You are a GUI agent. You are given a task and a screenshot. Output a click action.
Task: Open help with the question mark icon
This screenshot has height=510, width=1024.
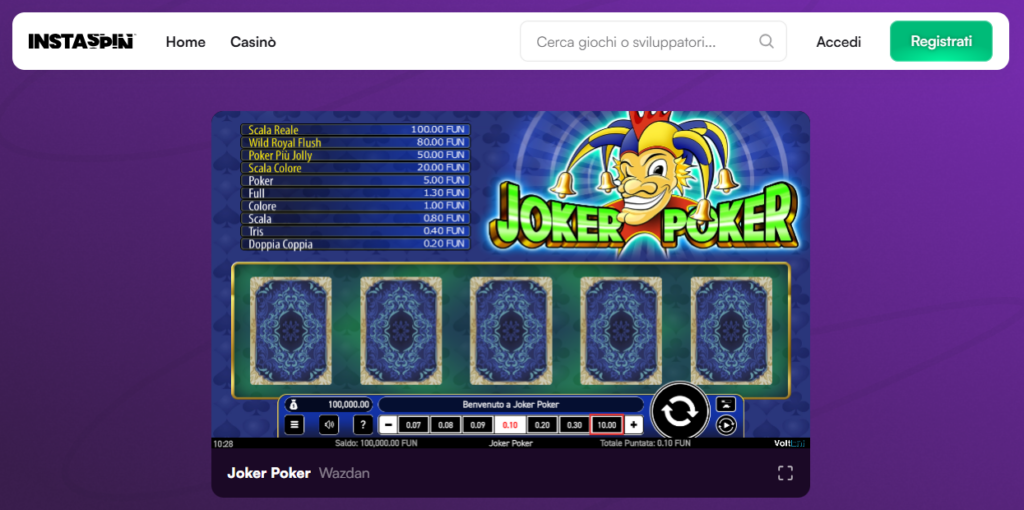click(x=363, y=424)
